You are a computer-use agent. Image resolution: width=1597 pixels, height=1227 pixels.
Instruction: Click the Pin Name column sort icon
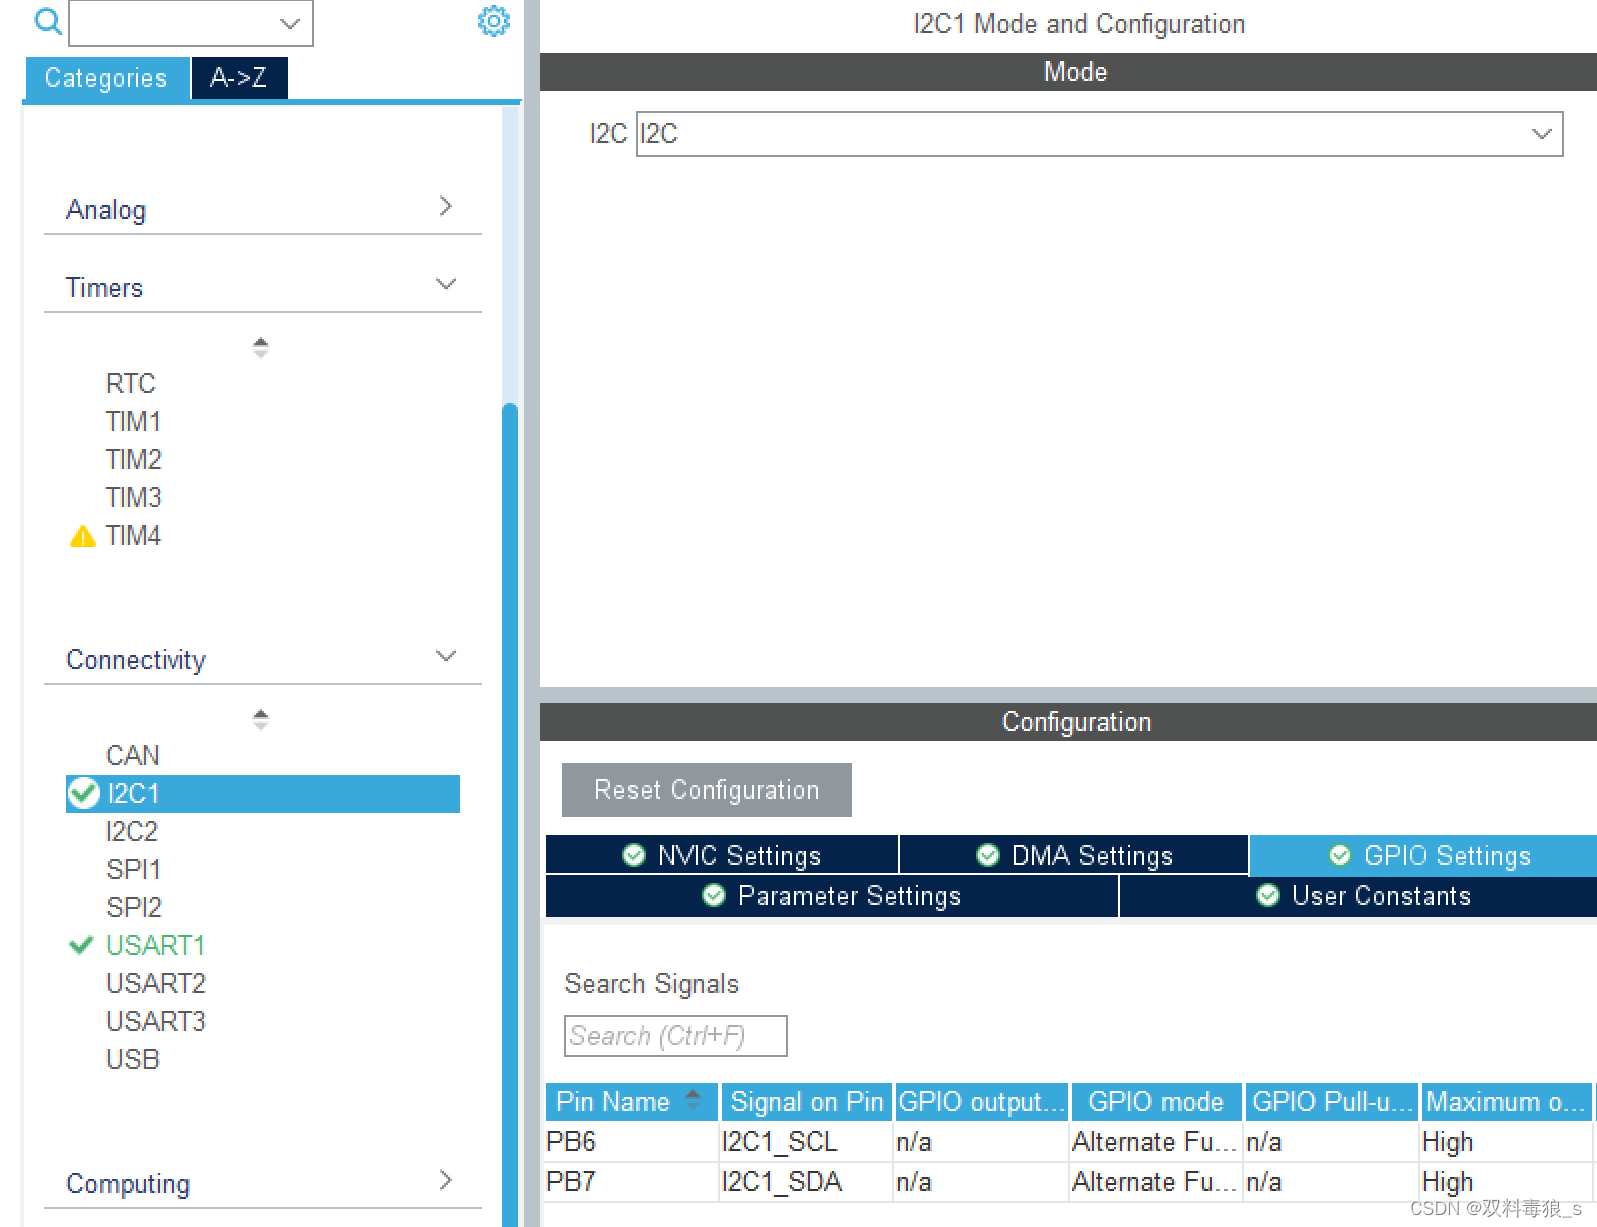pyautogui.click(x=693, y=1100)
